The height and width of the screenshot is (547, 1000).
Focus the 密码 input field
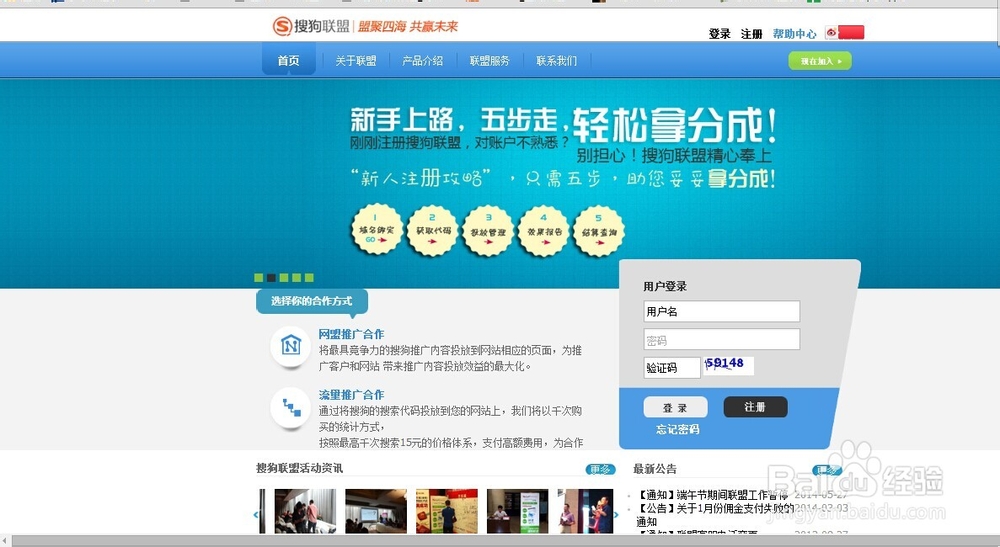coord(721,339)
